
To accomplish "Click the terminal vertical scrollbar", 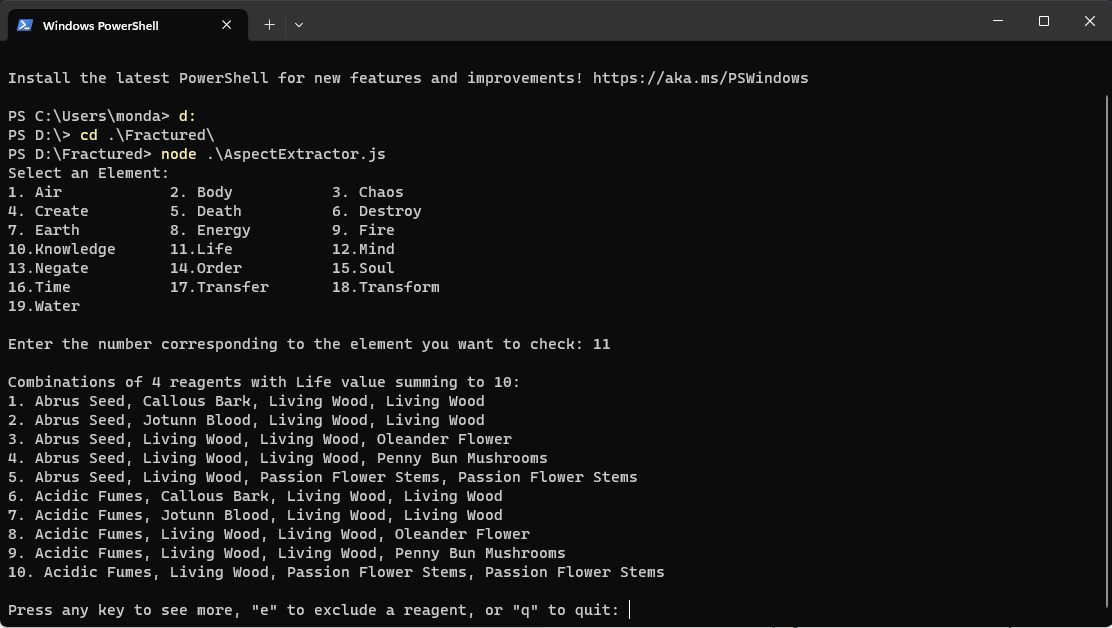I will 1106,354.
